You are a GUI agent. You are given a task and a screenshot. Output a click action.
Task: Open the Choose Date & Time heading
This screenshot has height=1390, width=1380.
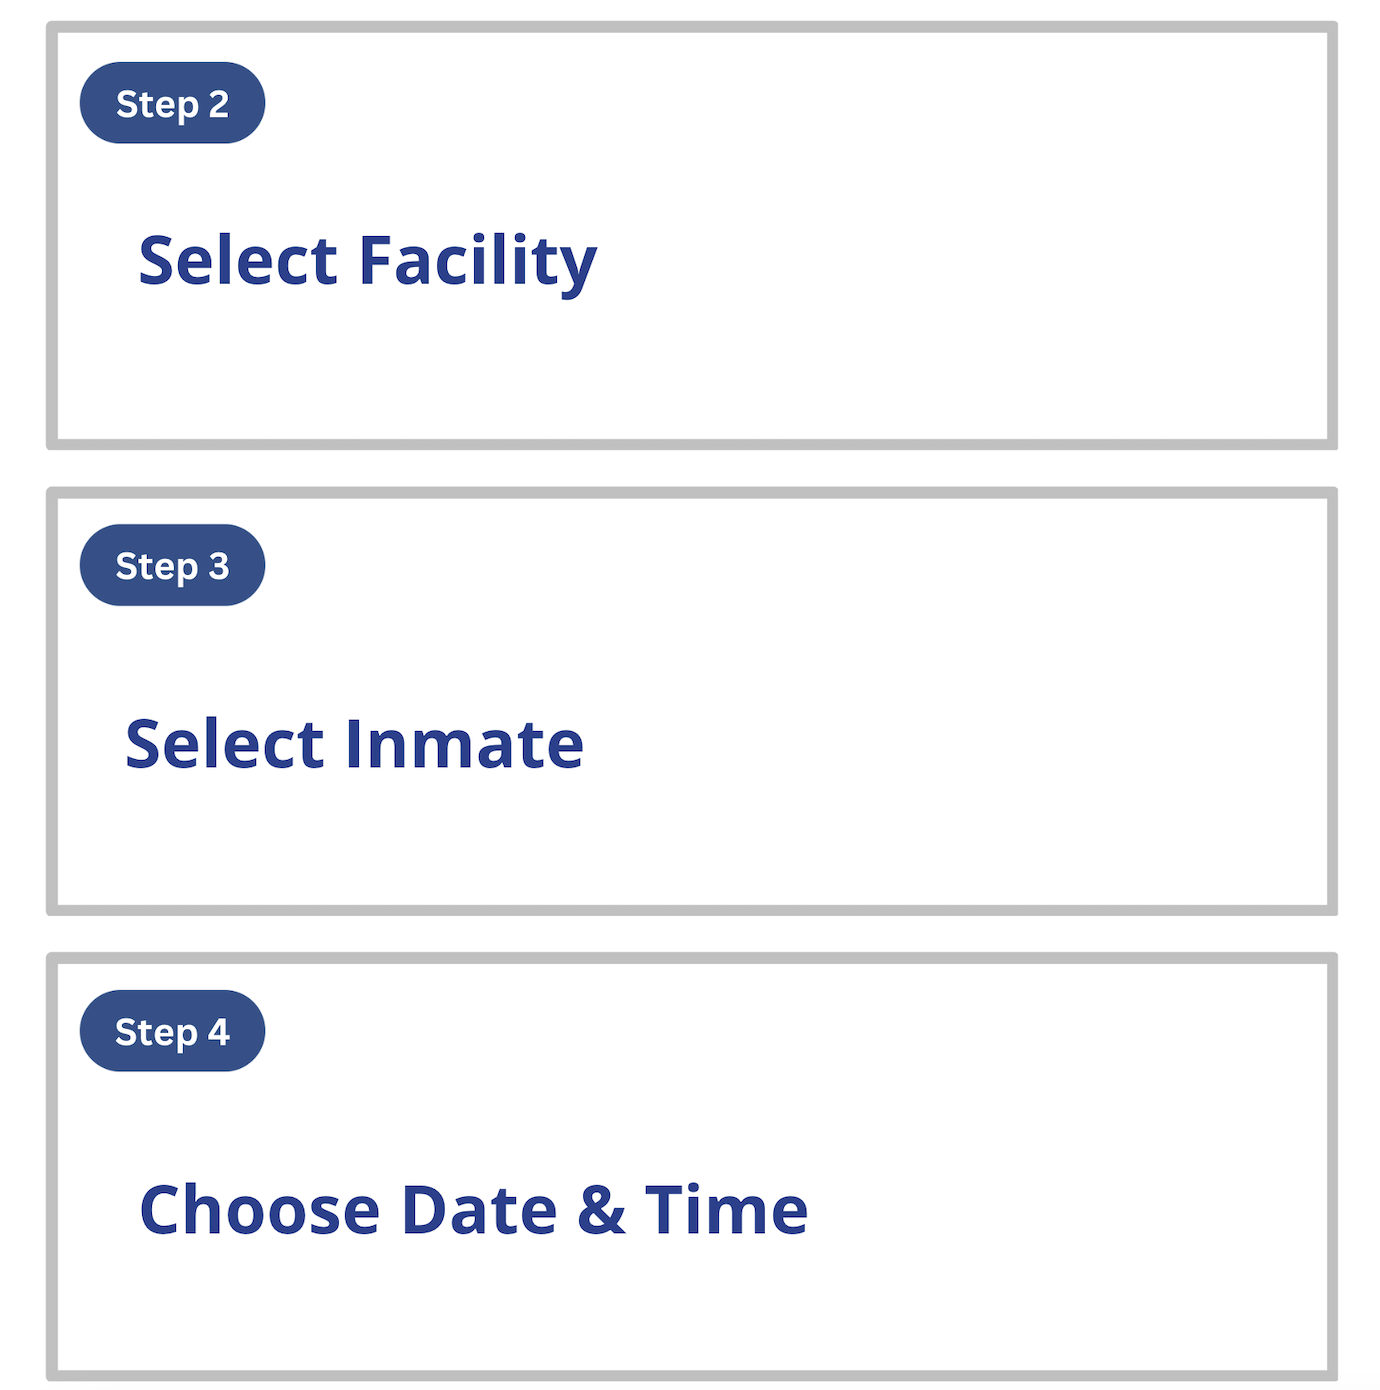pyautogui.click(x=473, y=1210)
